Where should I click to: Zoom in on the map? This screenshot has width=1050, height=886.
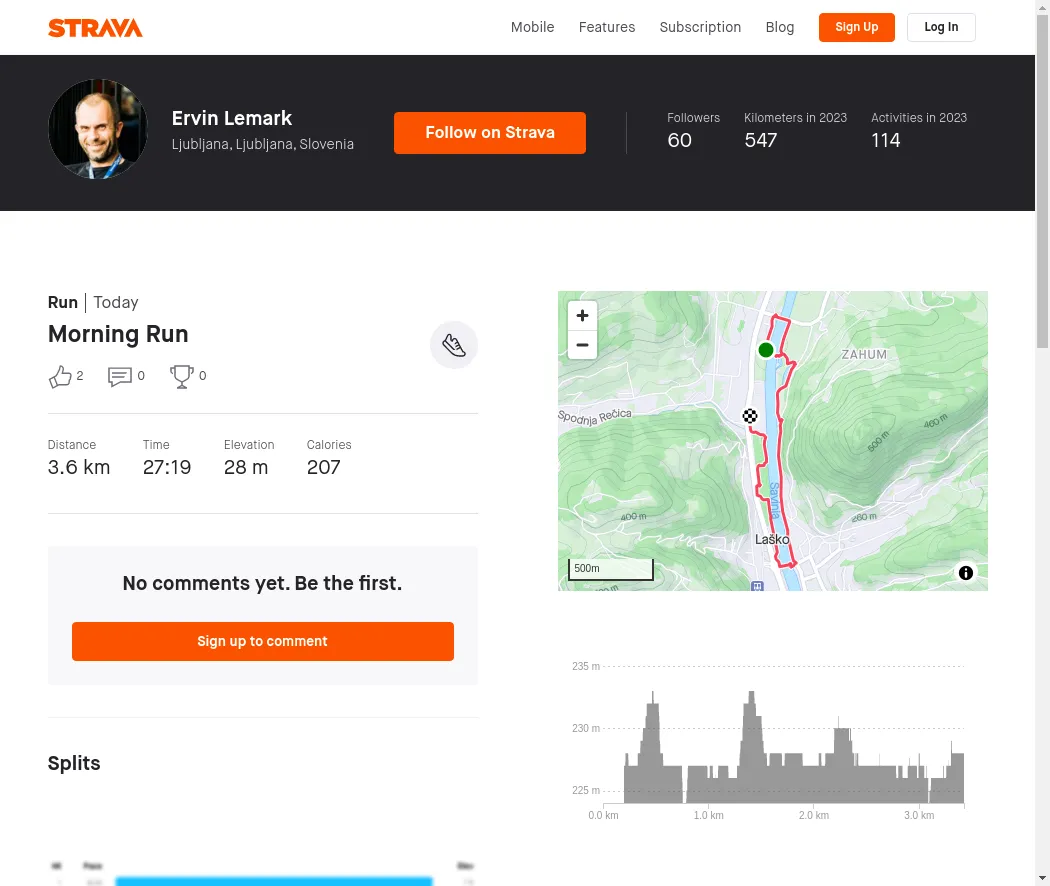pyautogui.click(x=582, y=315)
